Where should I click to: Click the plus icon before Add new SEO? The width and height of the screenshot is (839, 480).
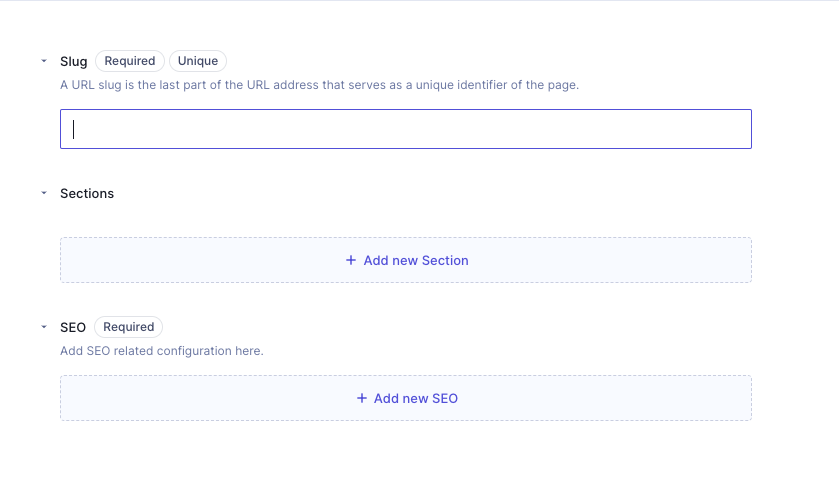[x=362, y=398]
